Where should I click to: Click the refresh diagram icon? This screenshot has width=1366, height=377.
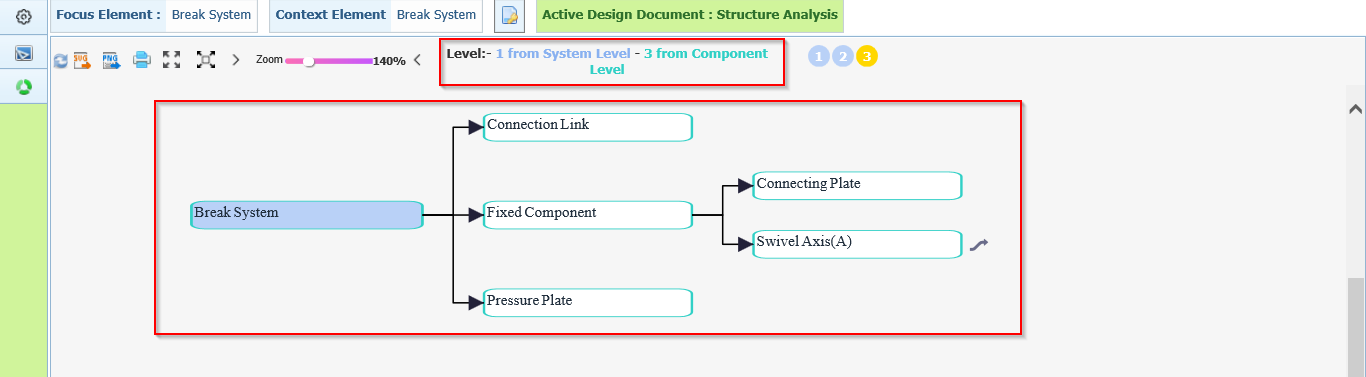coord(60,60)
